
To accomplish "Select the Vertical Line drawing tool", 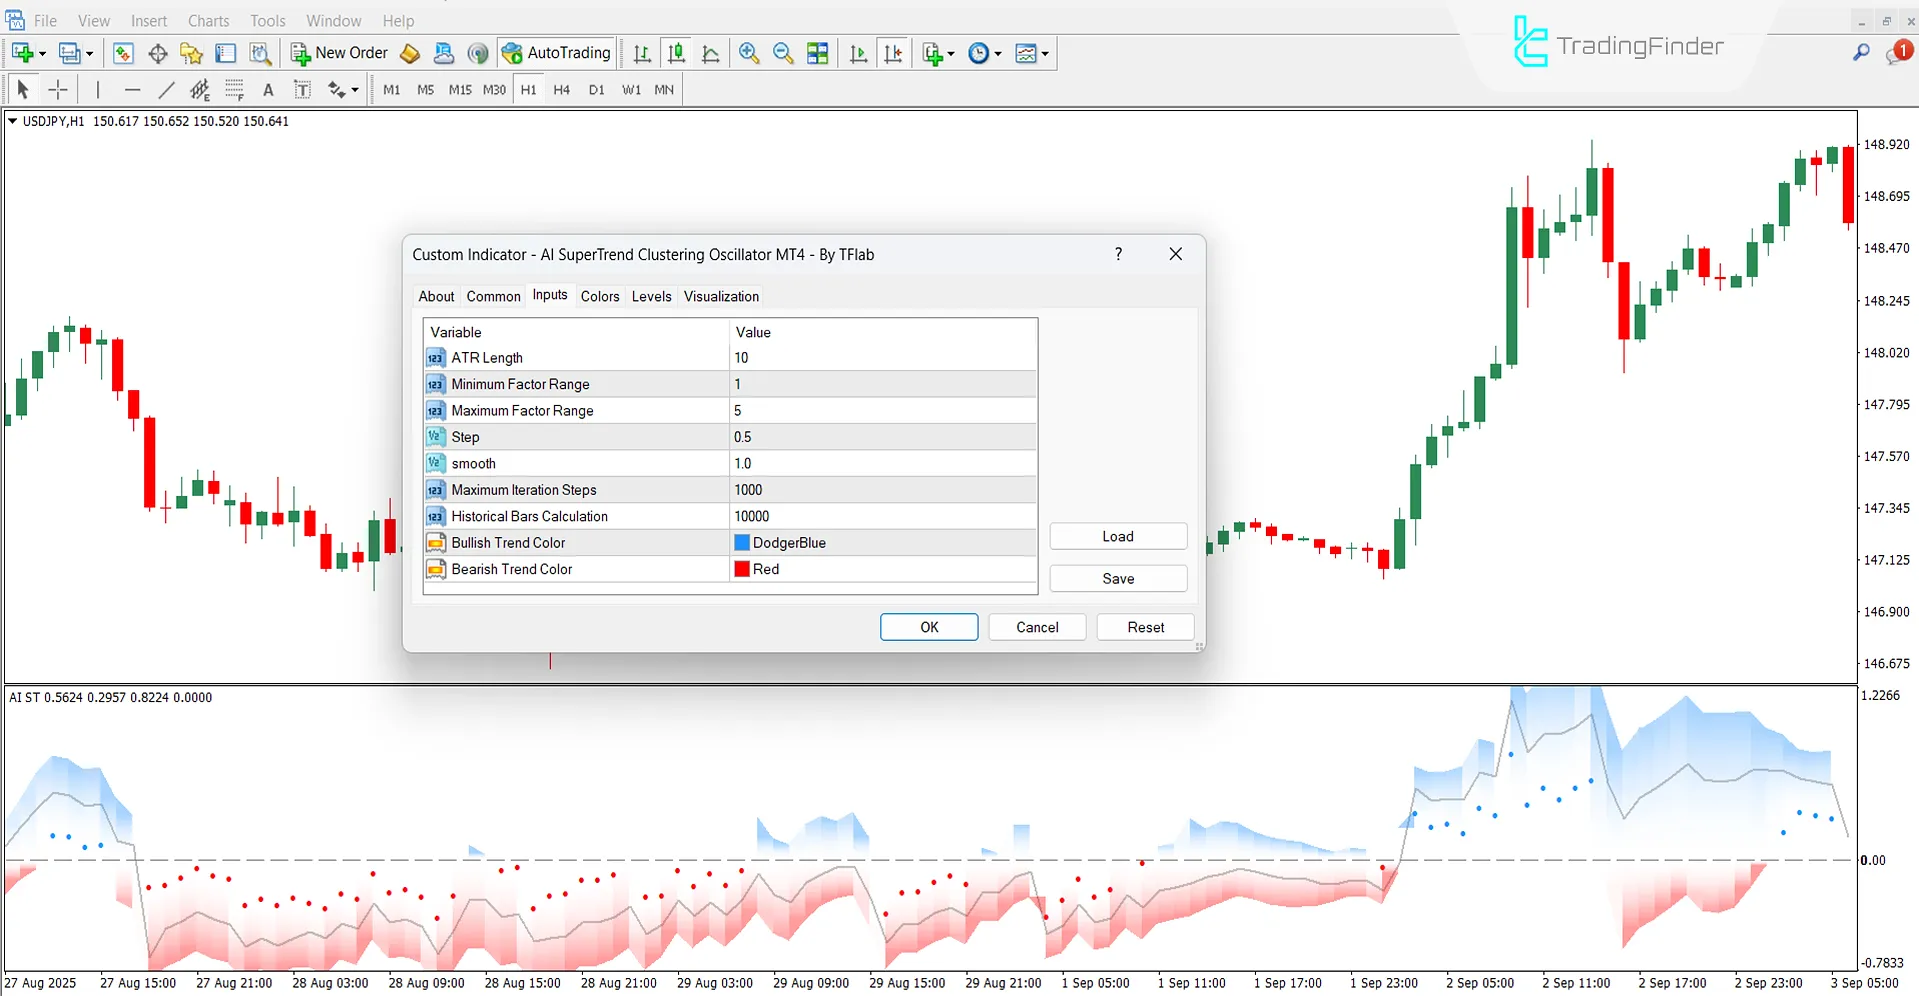I will (x=98, y=89).
